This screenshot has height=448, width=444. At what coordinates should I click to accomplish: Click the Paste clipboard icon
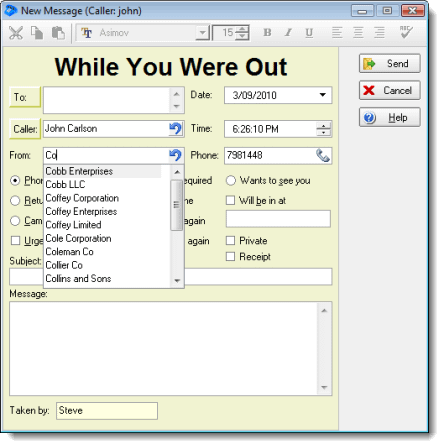point(58,33)
